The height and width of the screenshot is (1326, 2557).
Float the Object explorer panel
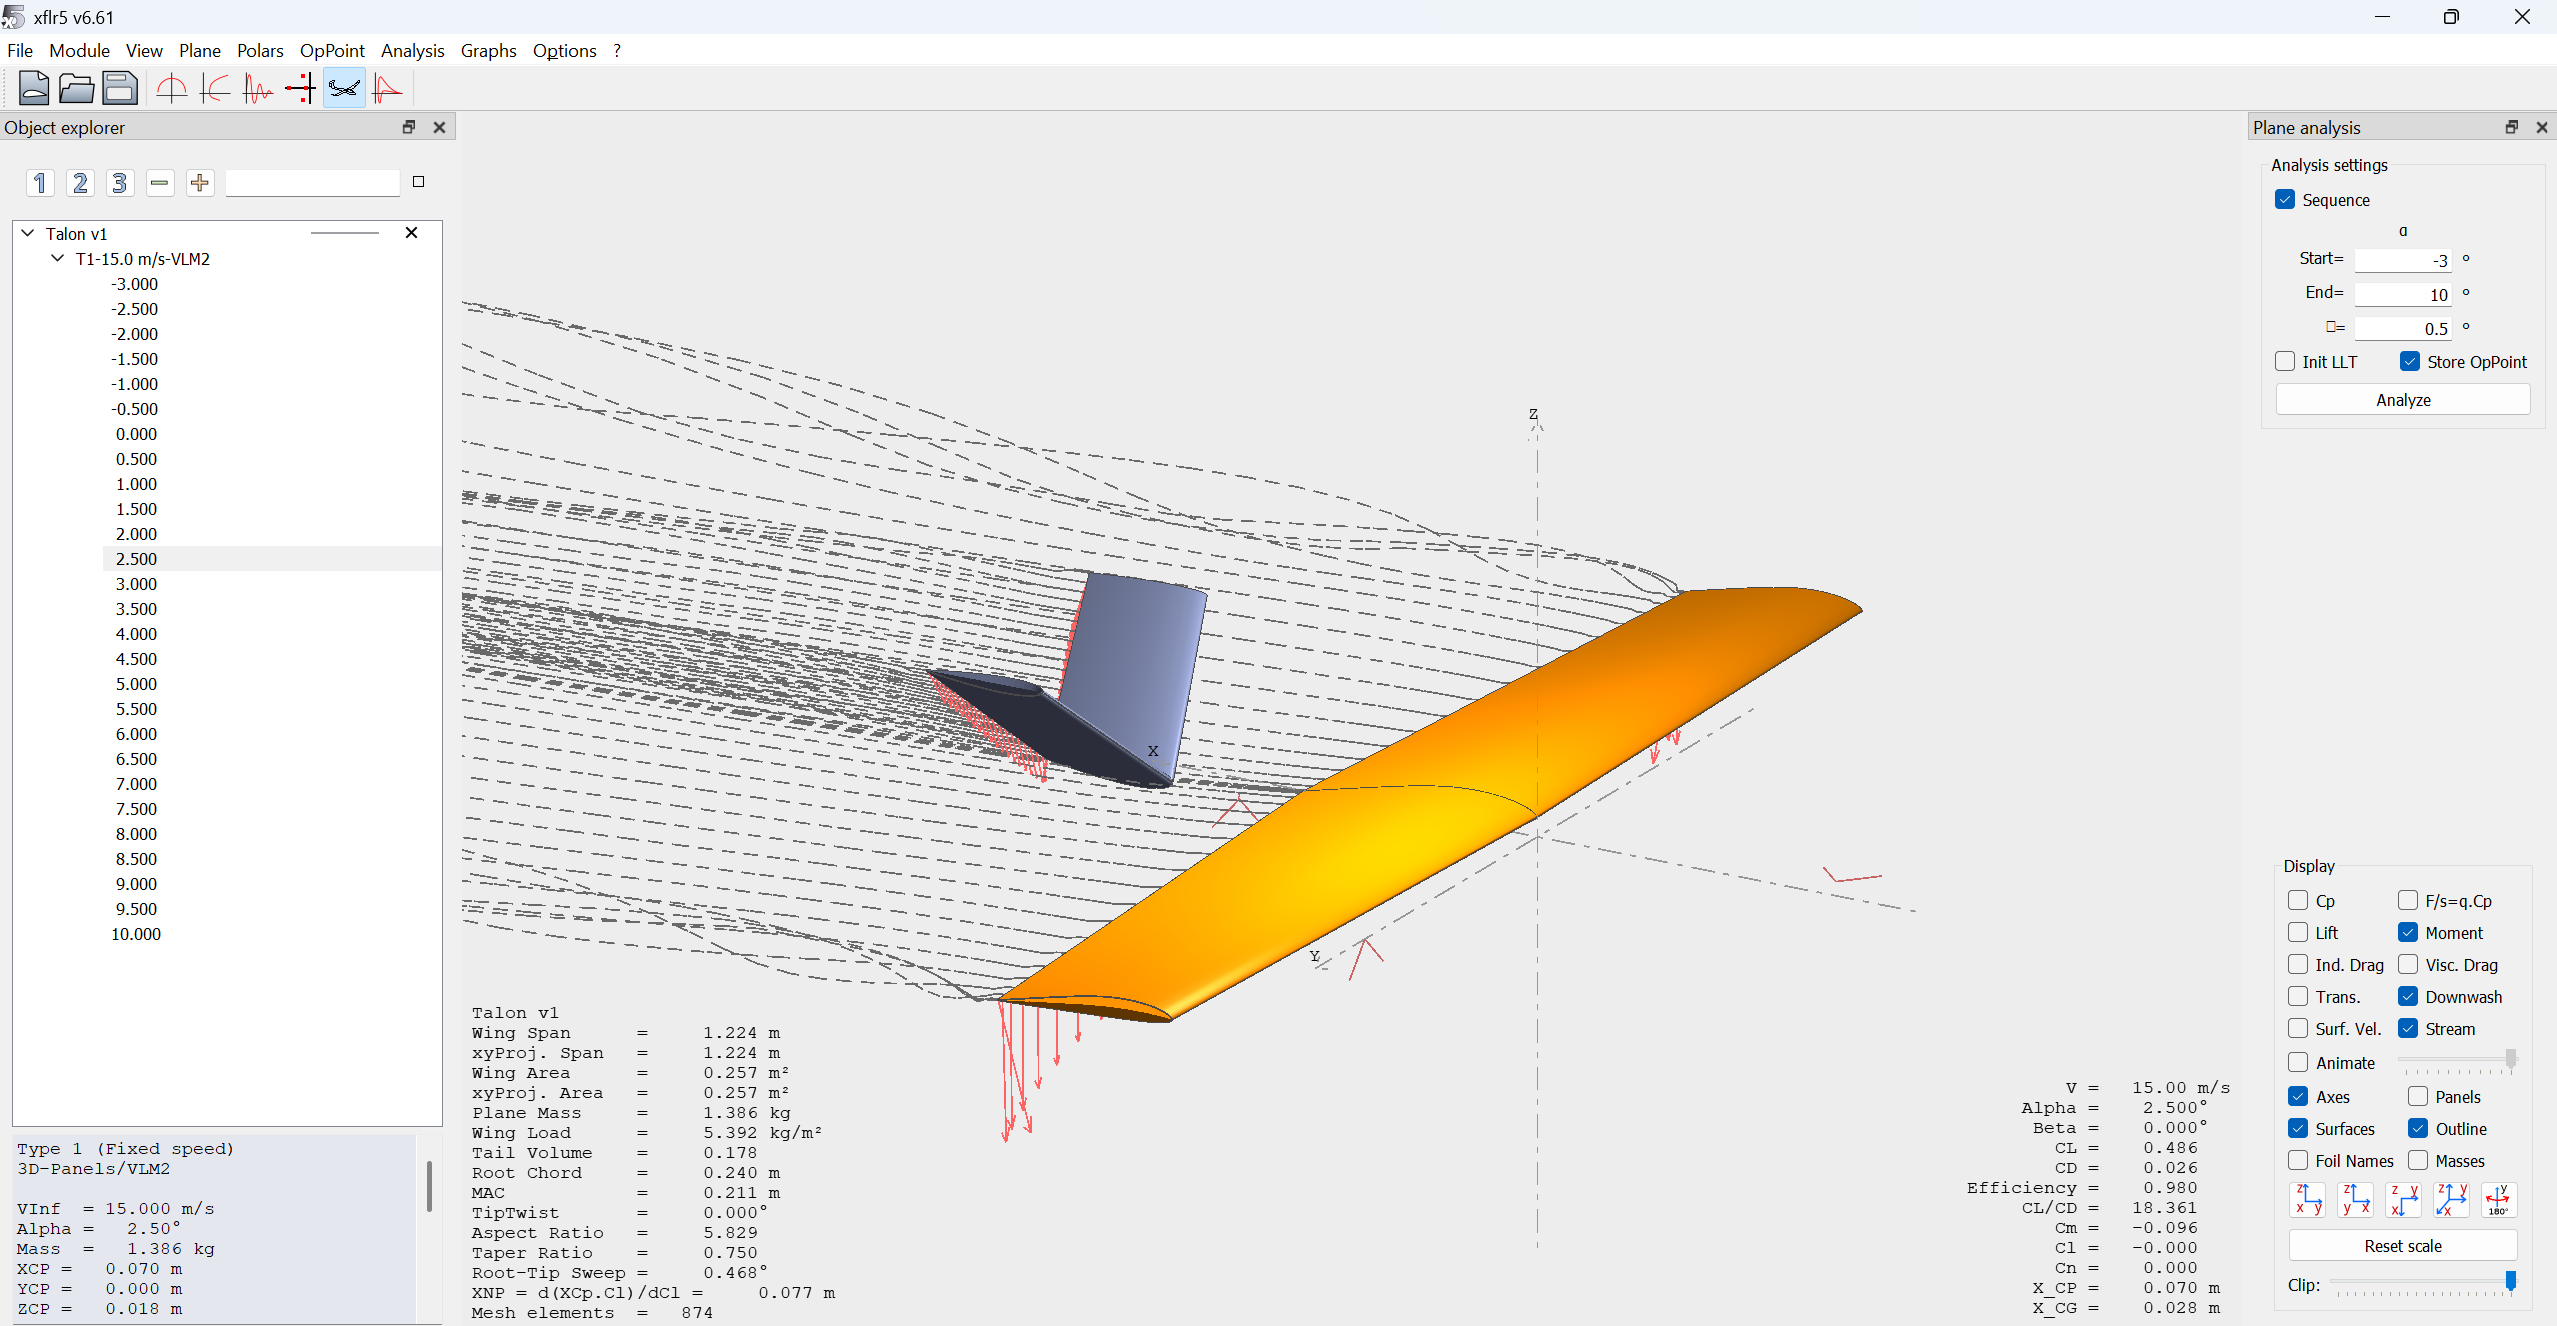tap(409, 127)
